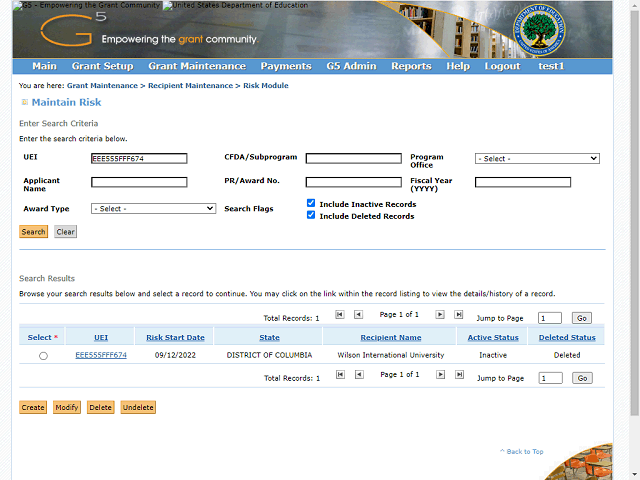Collapse the Maintain Risk section expander
Image resolution: width=640 pixels, height=480 pixels.
[x=24, y=102]
